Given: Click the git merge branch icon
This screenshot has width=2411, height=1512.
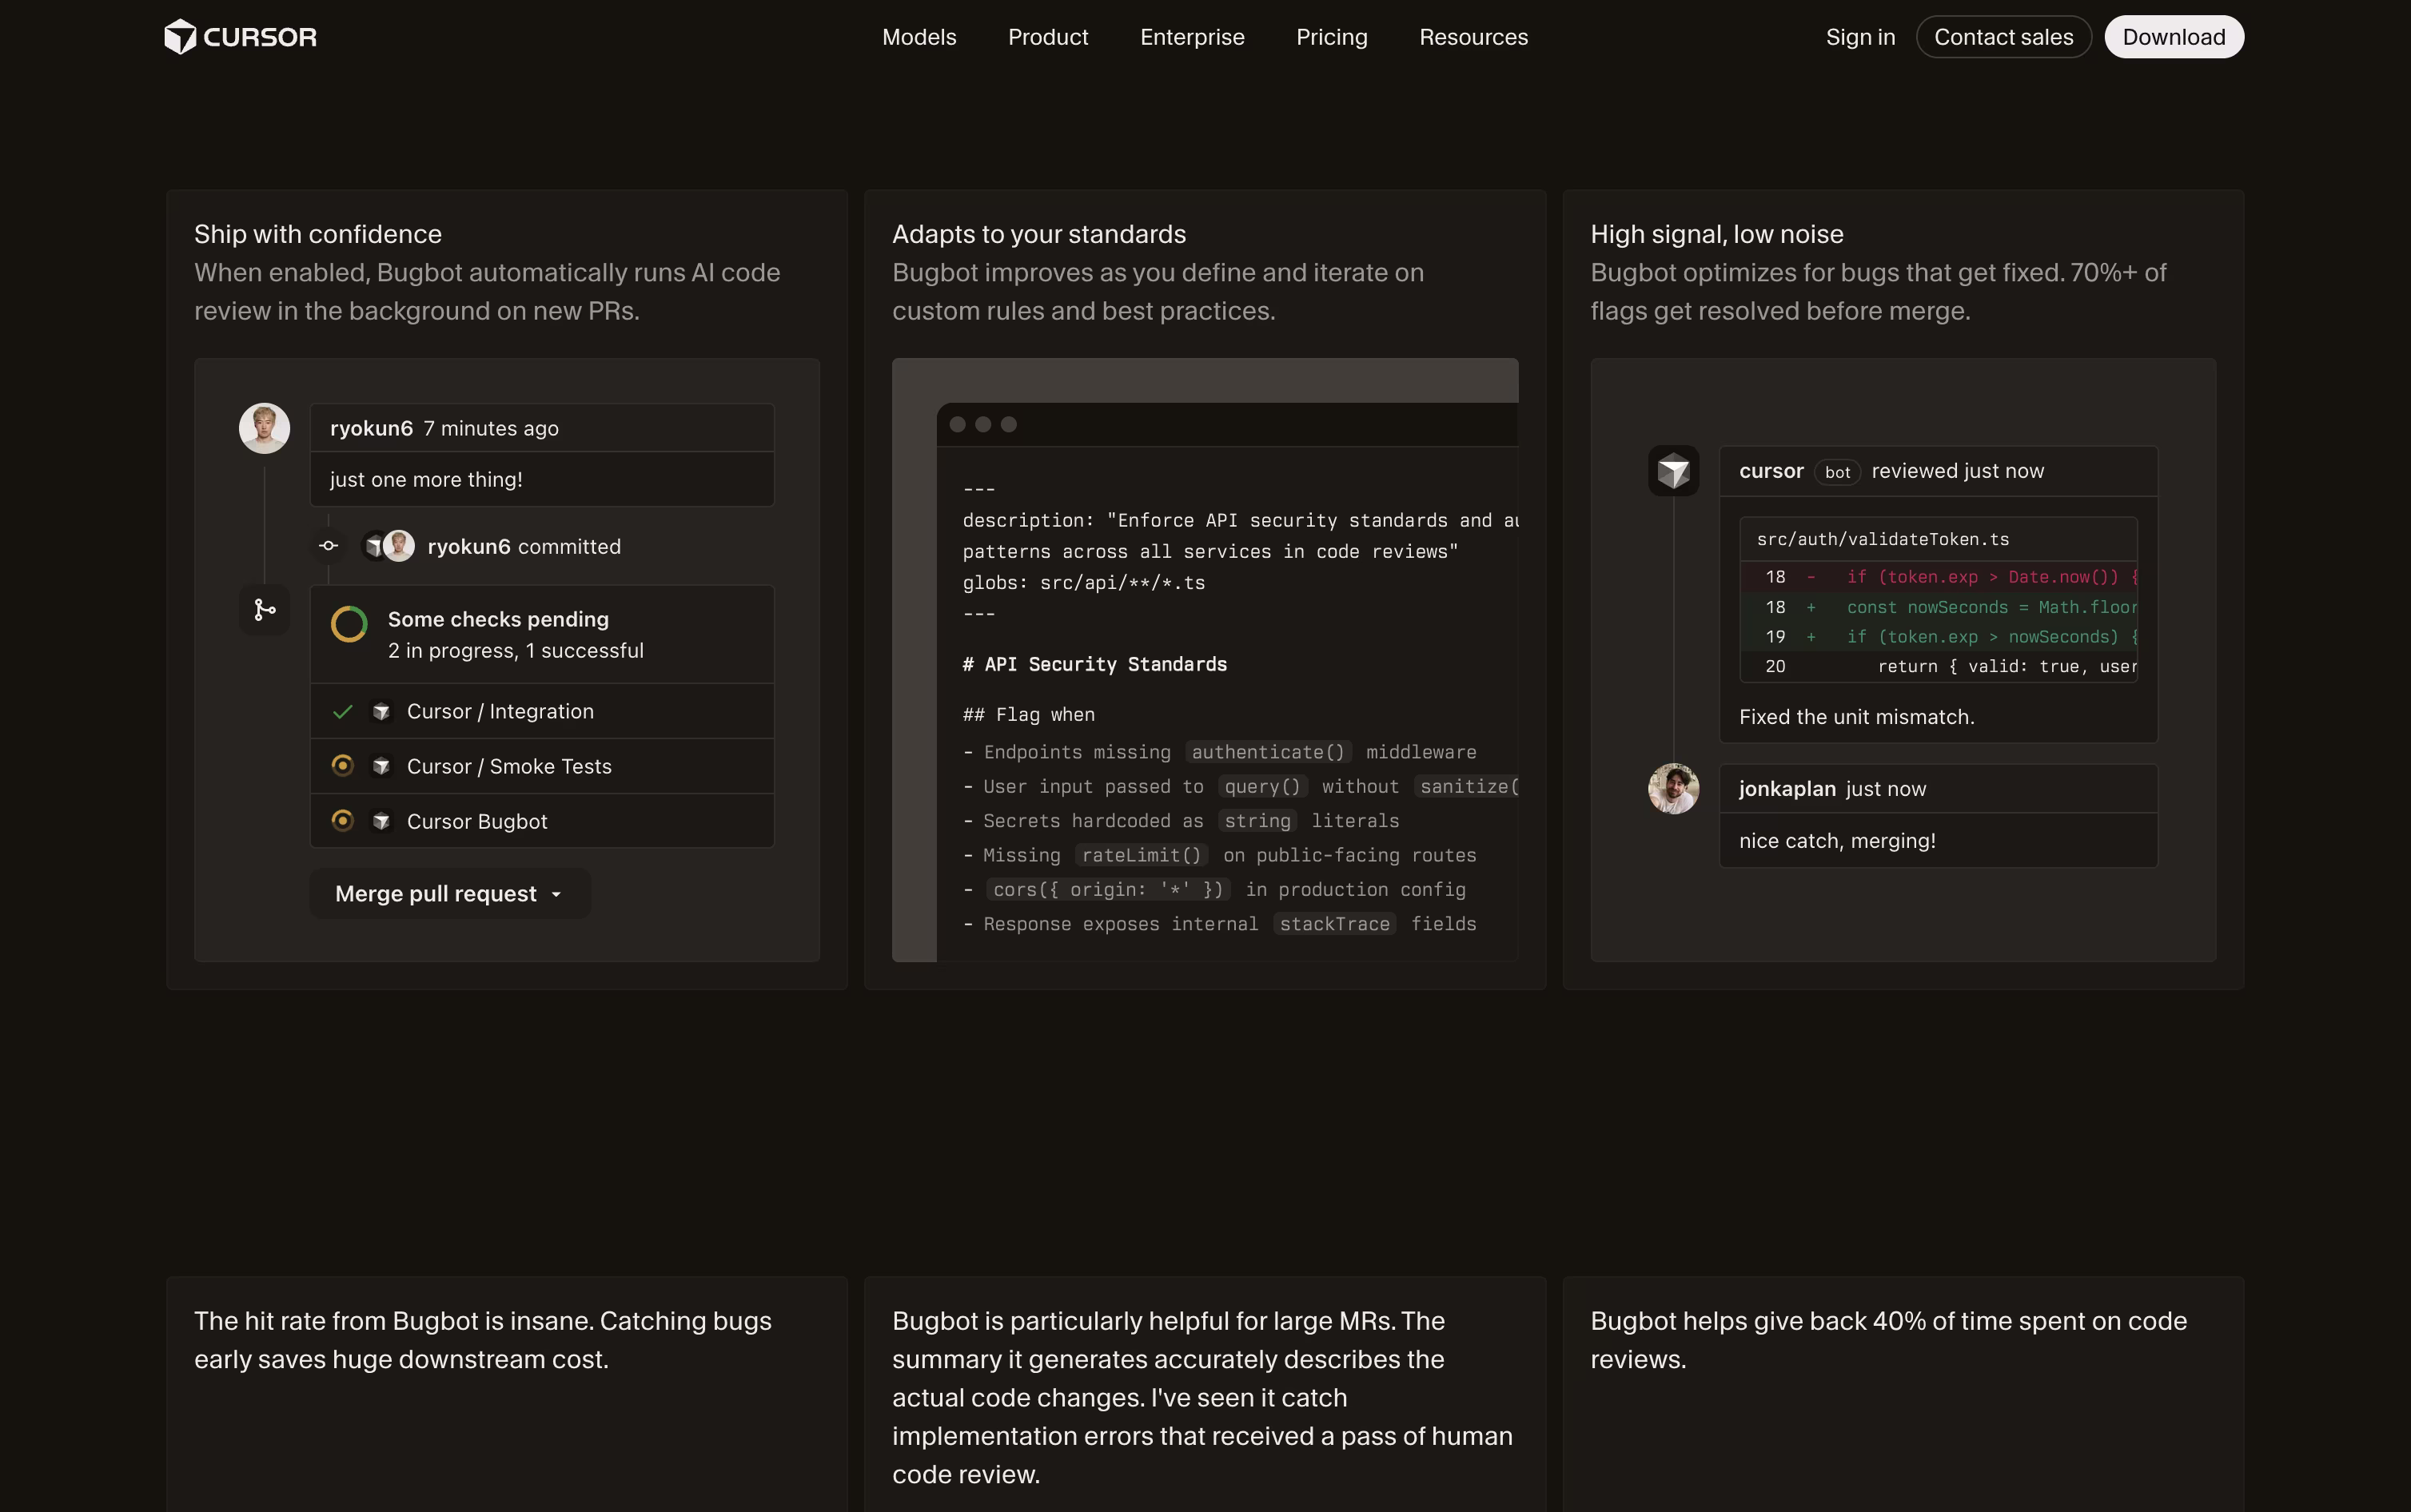Looking at the screenshot, I should (x=264, y=610).
